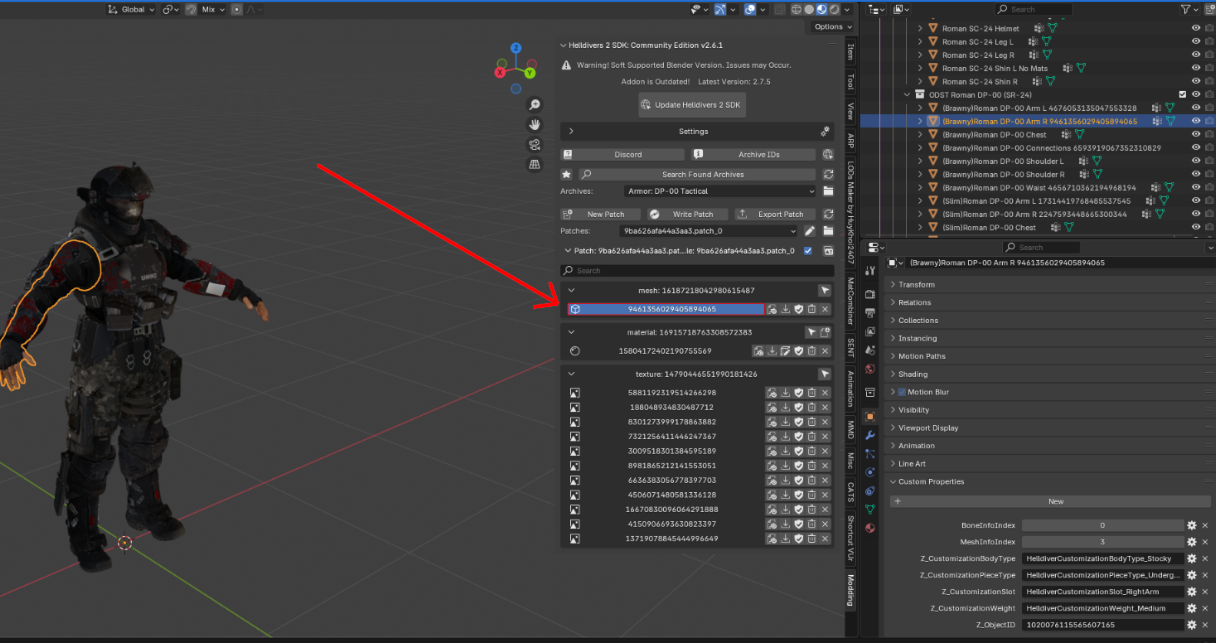Click download icon on mesh 9461356029405894065 row

click(x=786, y=309)
